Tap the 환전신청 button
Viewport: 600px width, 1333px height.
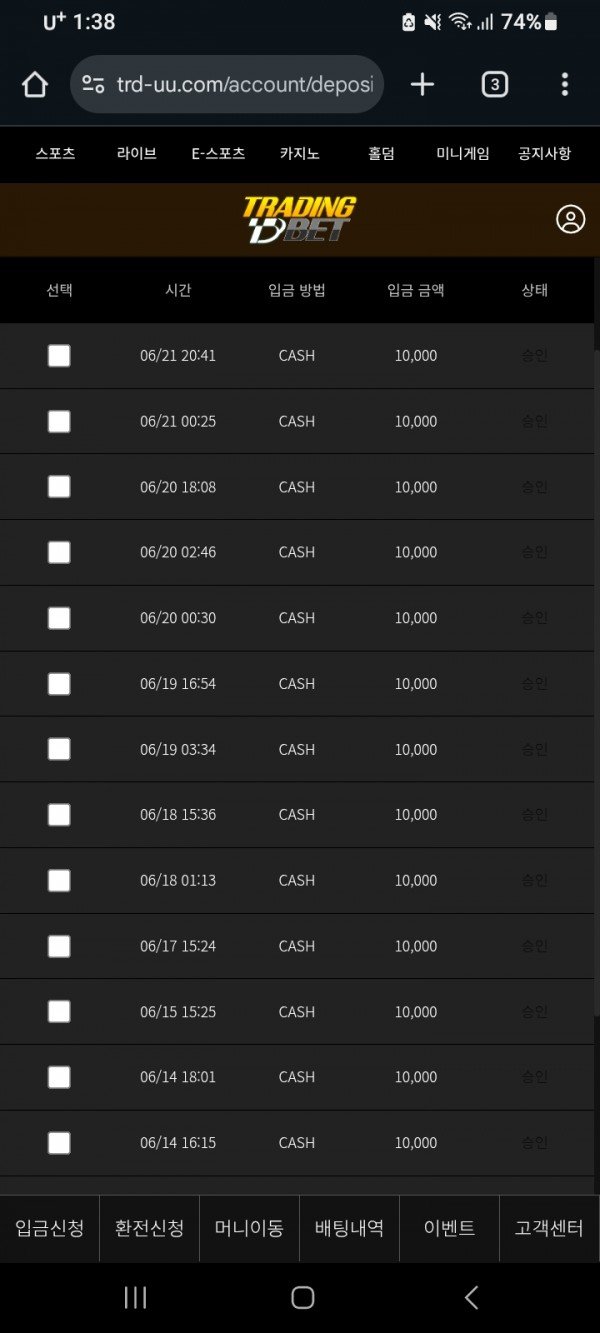(x=150, y=1228)
